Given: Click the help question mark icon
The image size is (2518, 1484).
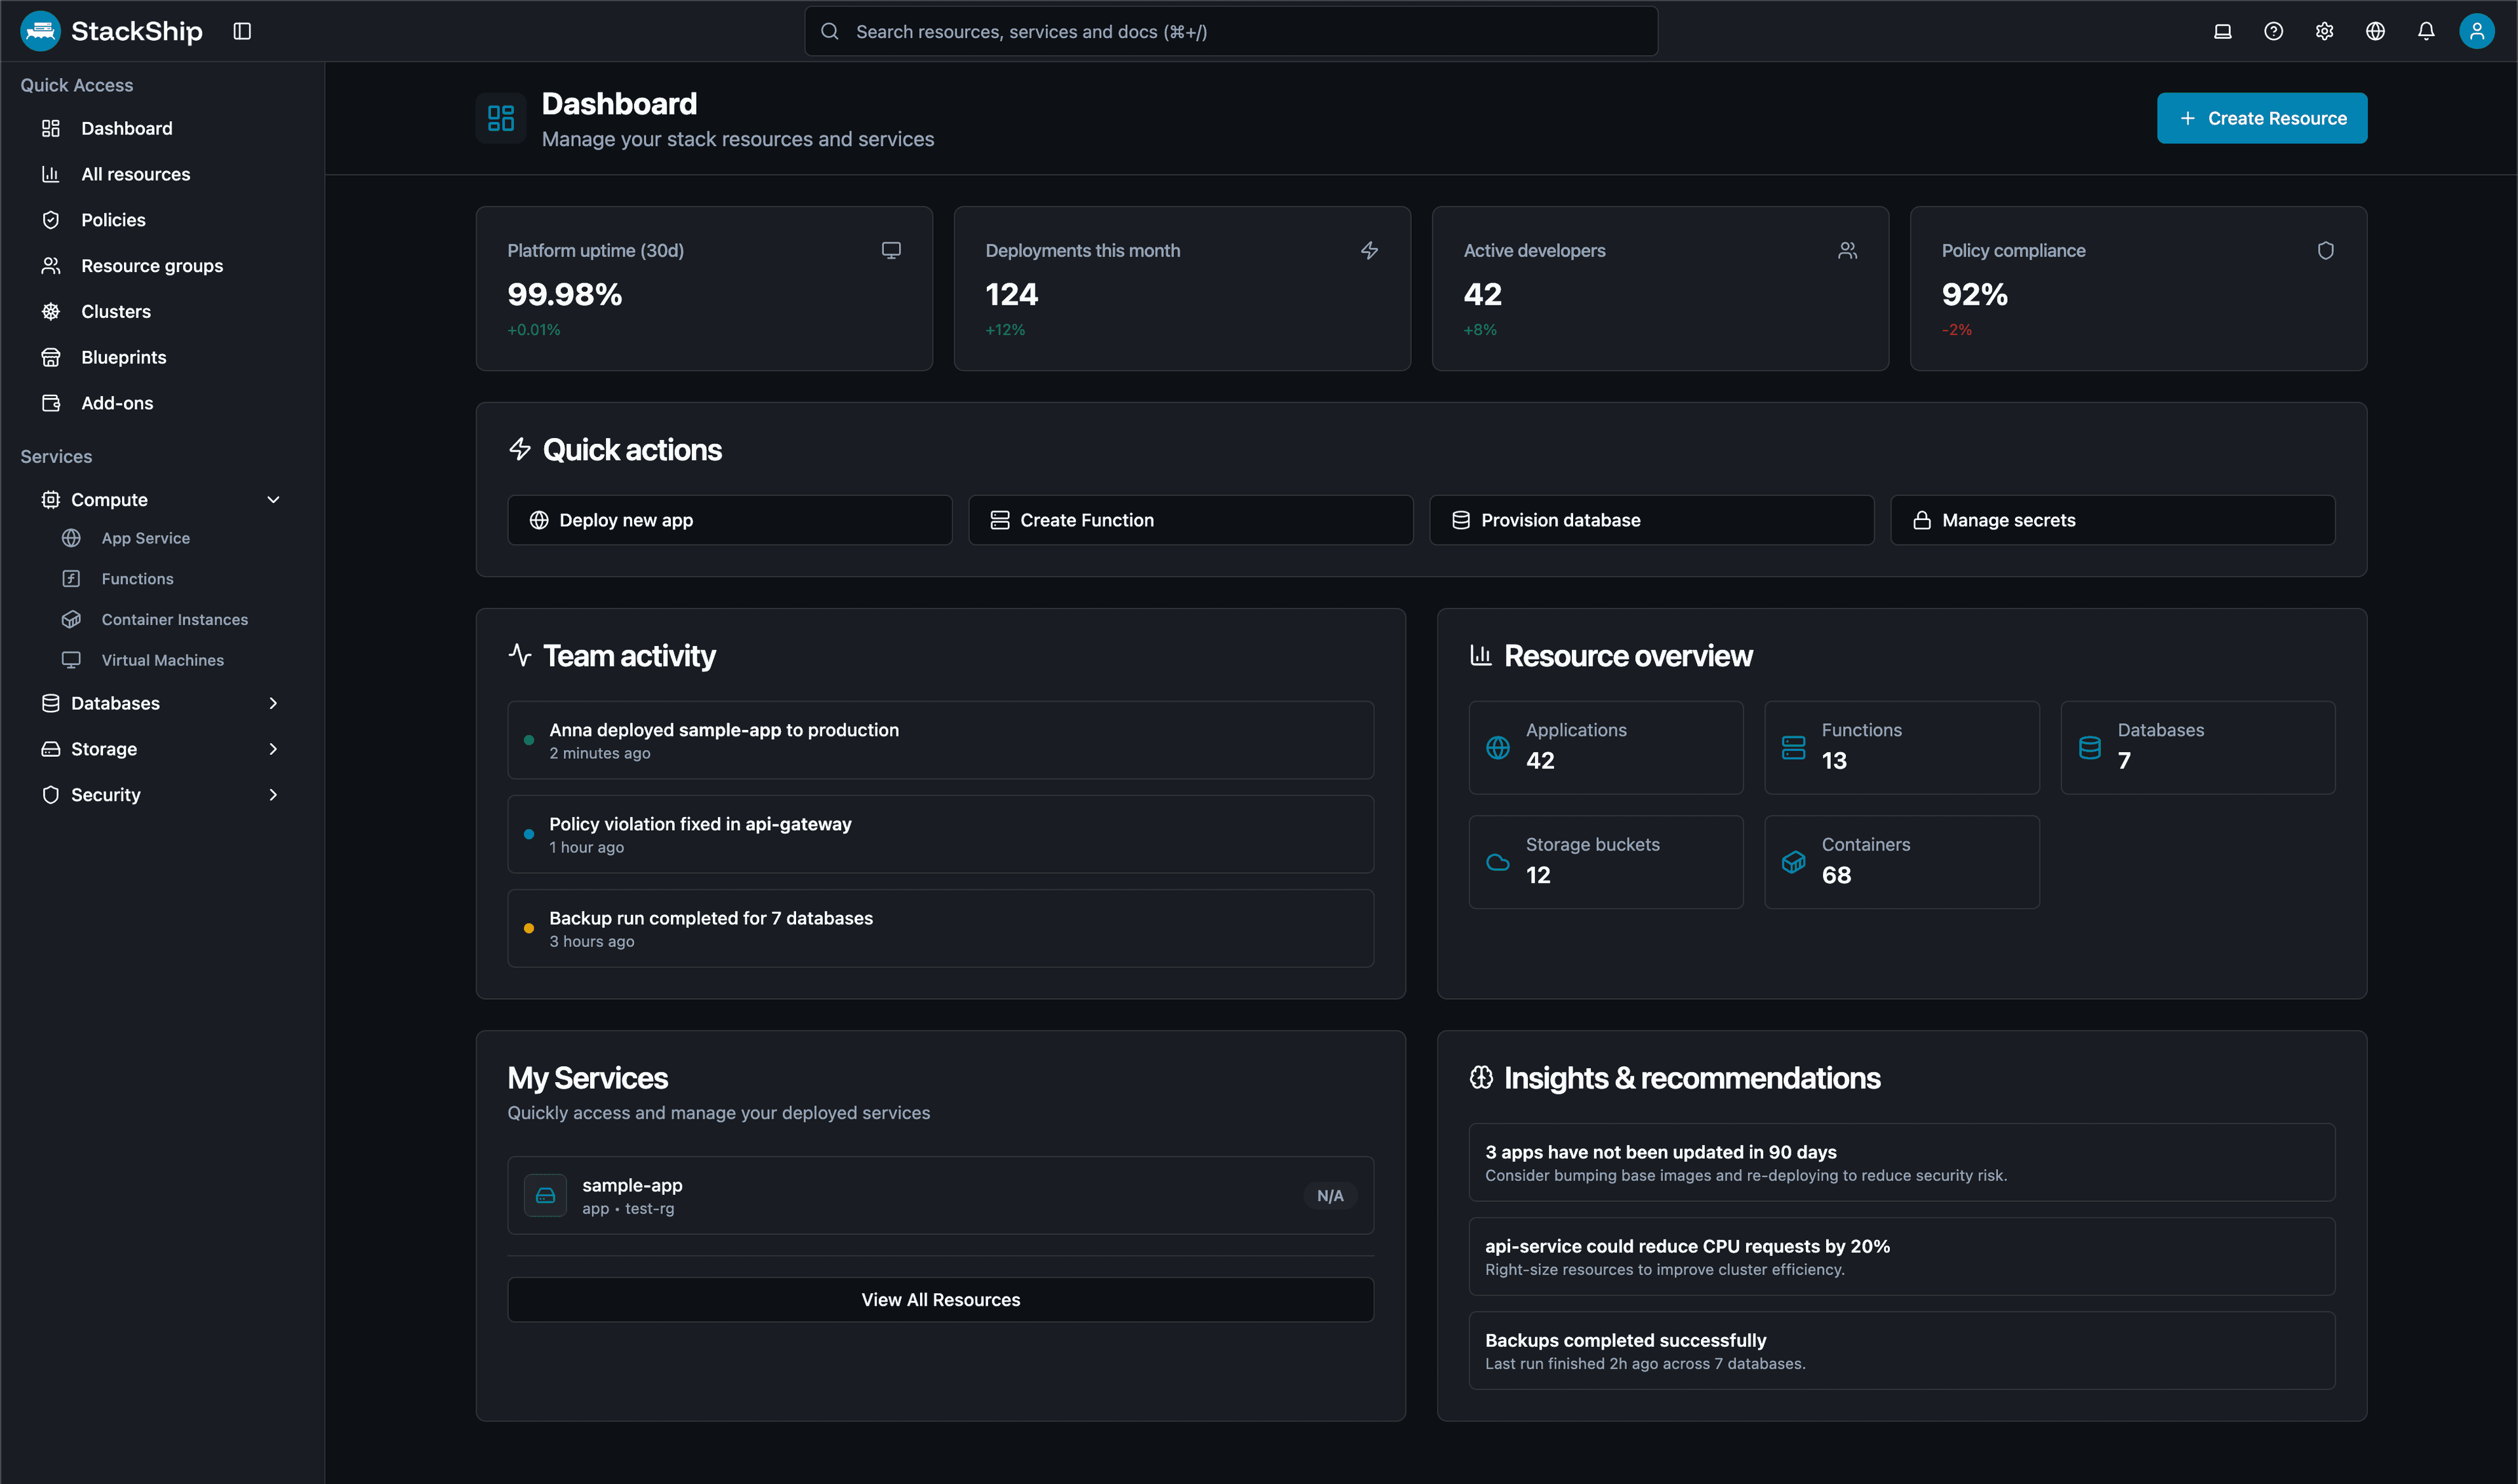Looking at the screenshot, I should [2273, 31].
